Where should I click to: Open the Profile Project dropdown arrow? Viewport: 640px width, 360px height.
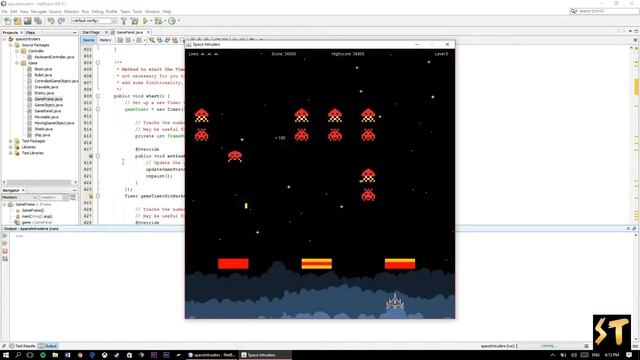(x=178, y=21)
